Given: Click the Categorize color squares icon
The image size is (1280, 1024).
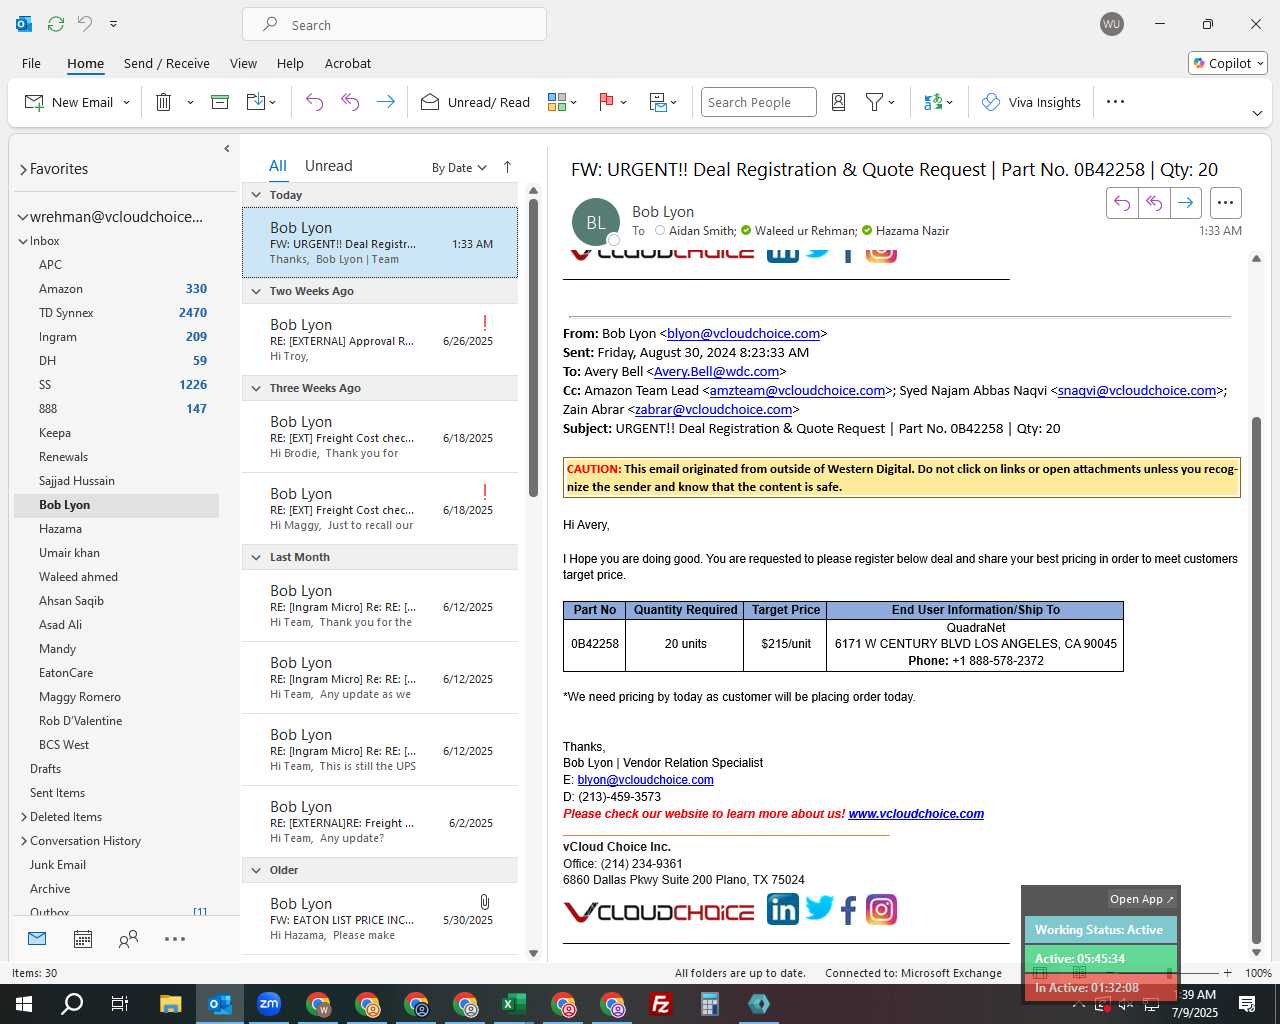Looking at the screenshot, I should pyautogui.click(x=557, y=102).
